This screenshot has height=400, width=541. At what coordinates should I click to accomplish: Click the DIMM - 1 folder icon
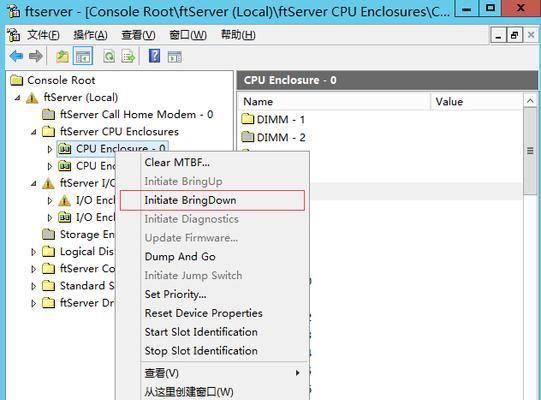pos(247,119)
